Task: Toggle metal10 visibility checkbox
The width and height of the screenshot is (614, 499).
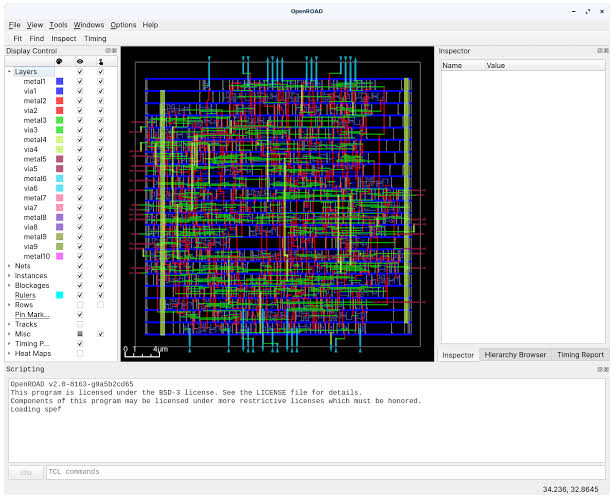Action: (80, 256)
